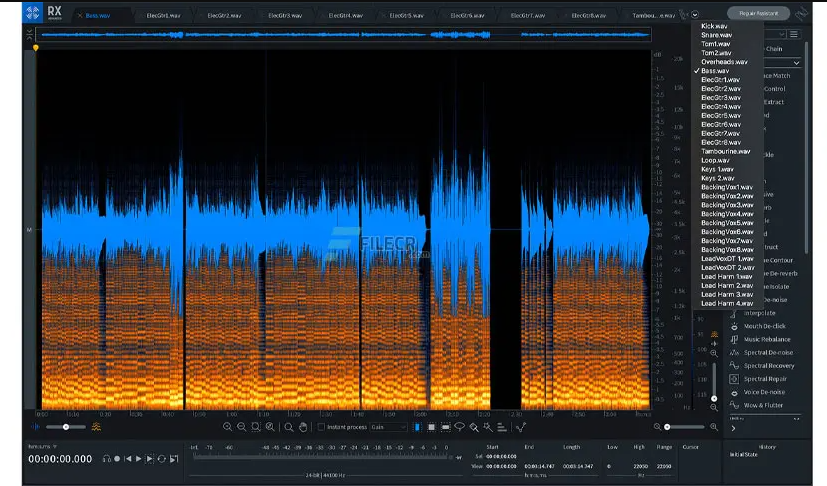Select the Time selection tool
This screenshot has width=827, height=486.
coord(417,427)
